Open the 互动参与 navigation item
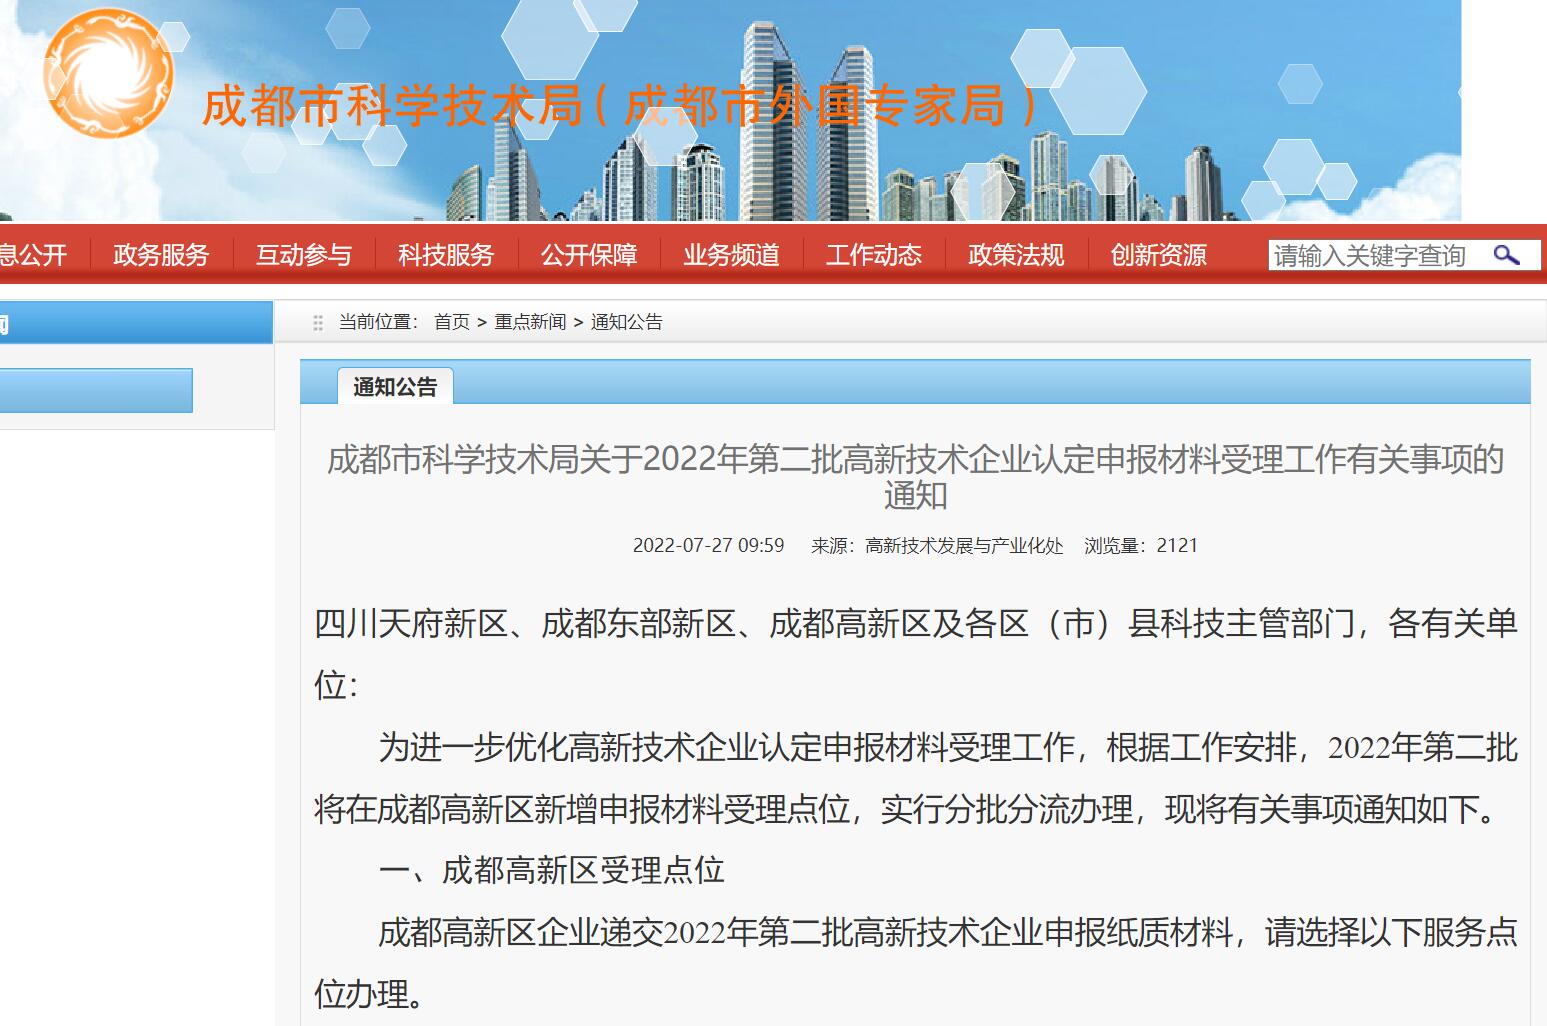The height and width of the screenshot is (1026, 1547). click(304, 255)
